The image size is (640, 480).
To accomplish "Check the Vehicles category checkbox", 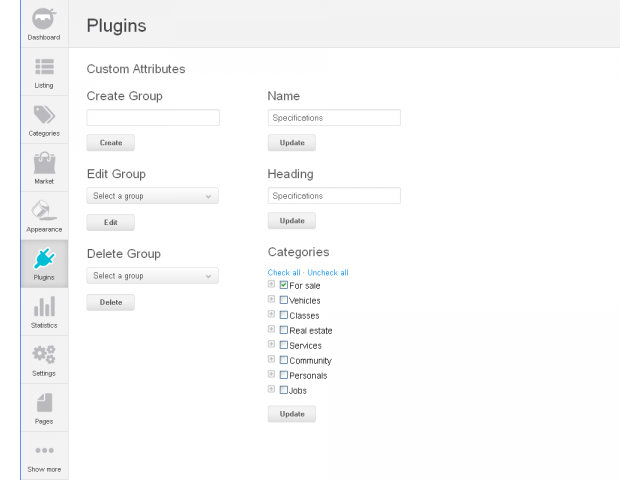I will 284,300.
